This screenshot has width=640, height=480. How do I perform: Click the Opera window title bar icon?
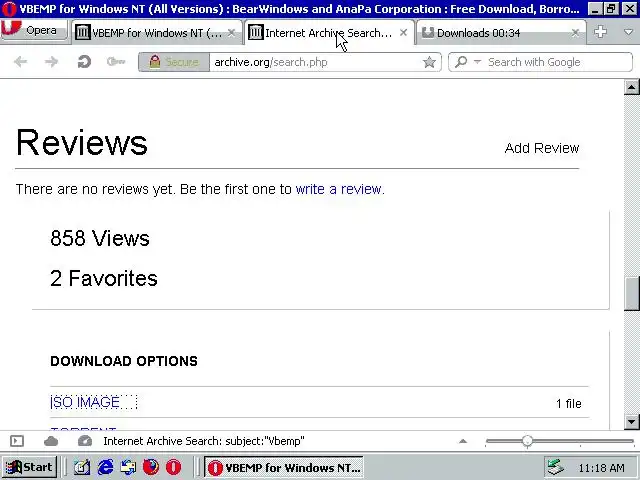[x=9, y=9]
